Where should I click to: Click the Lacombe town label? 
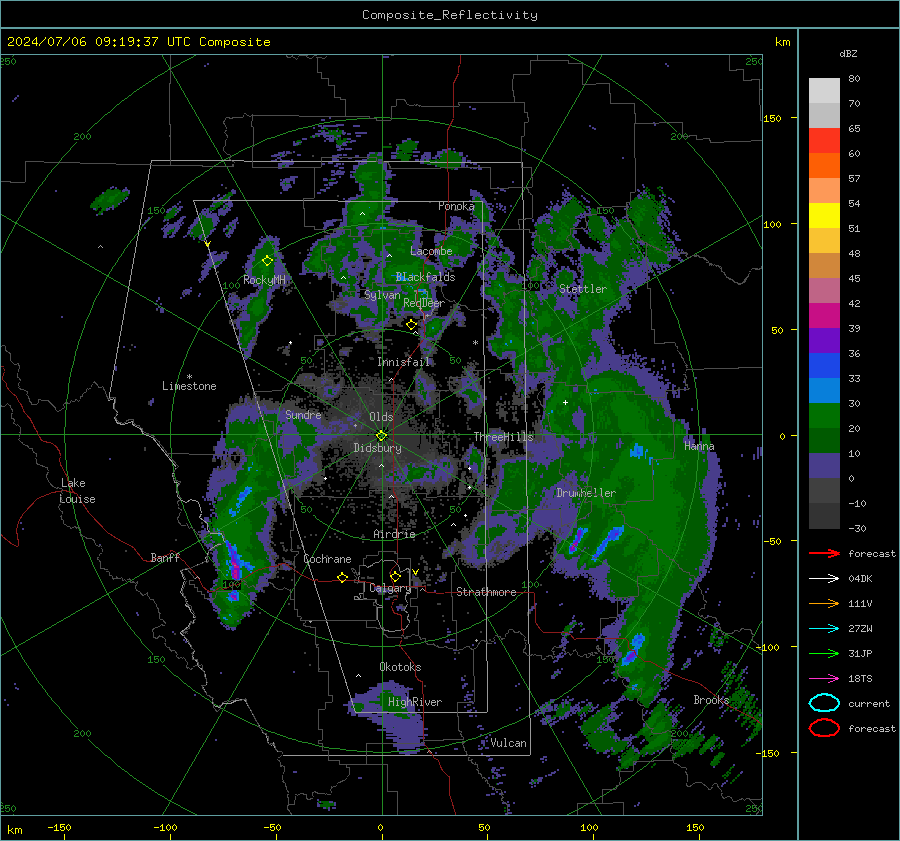point(431,251)
